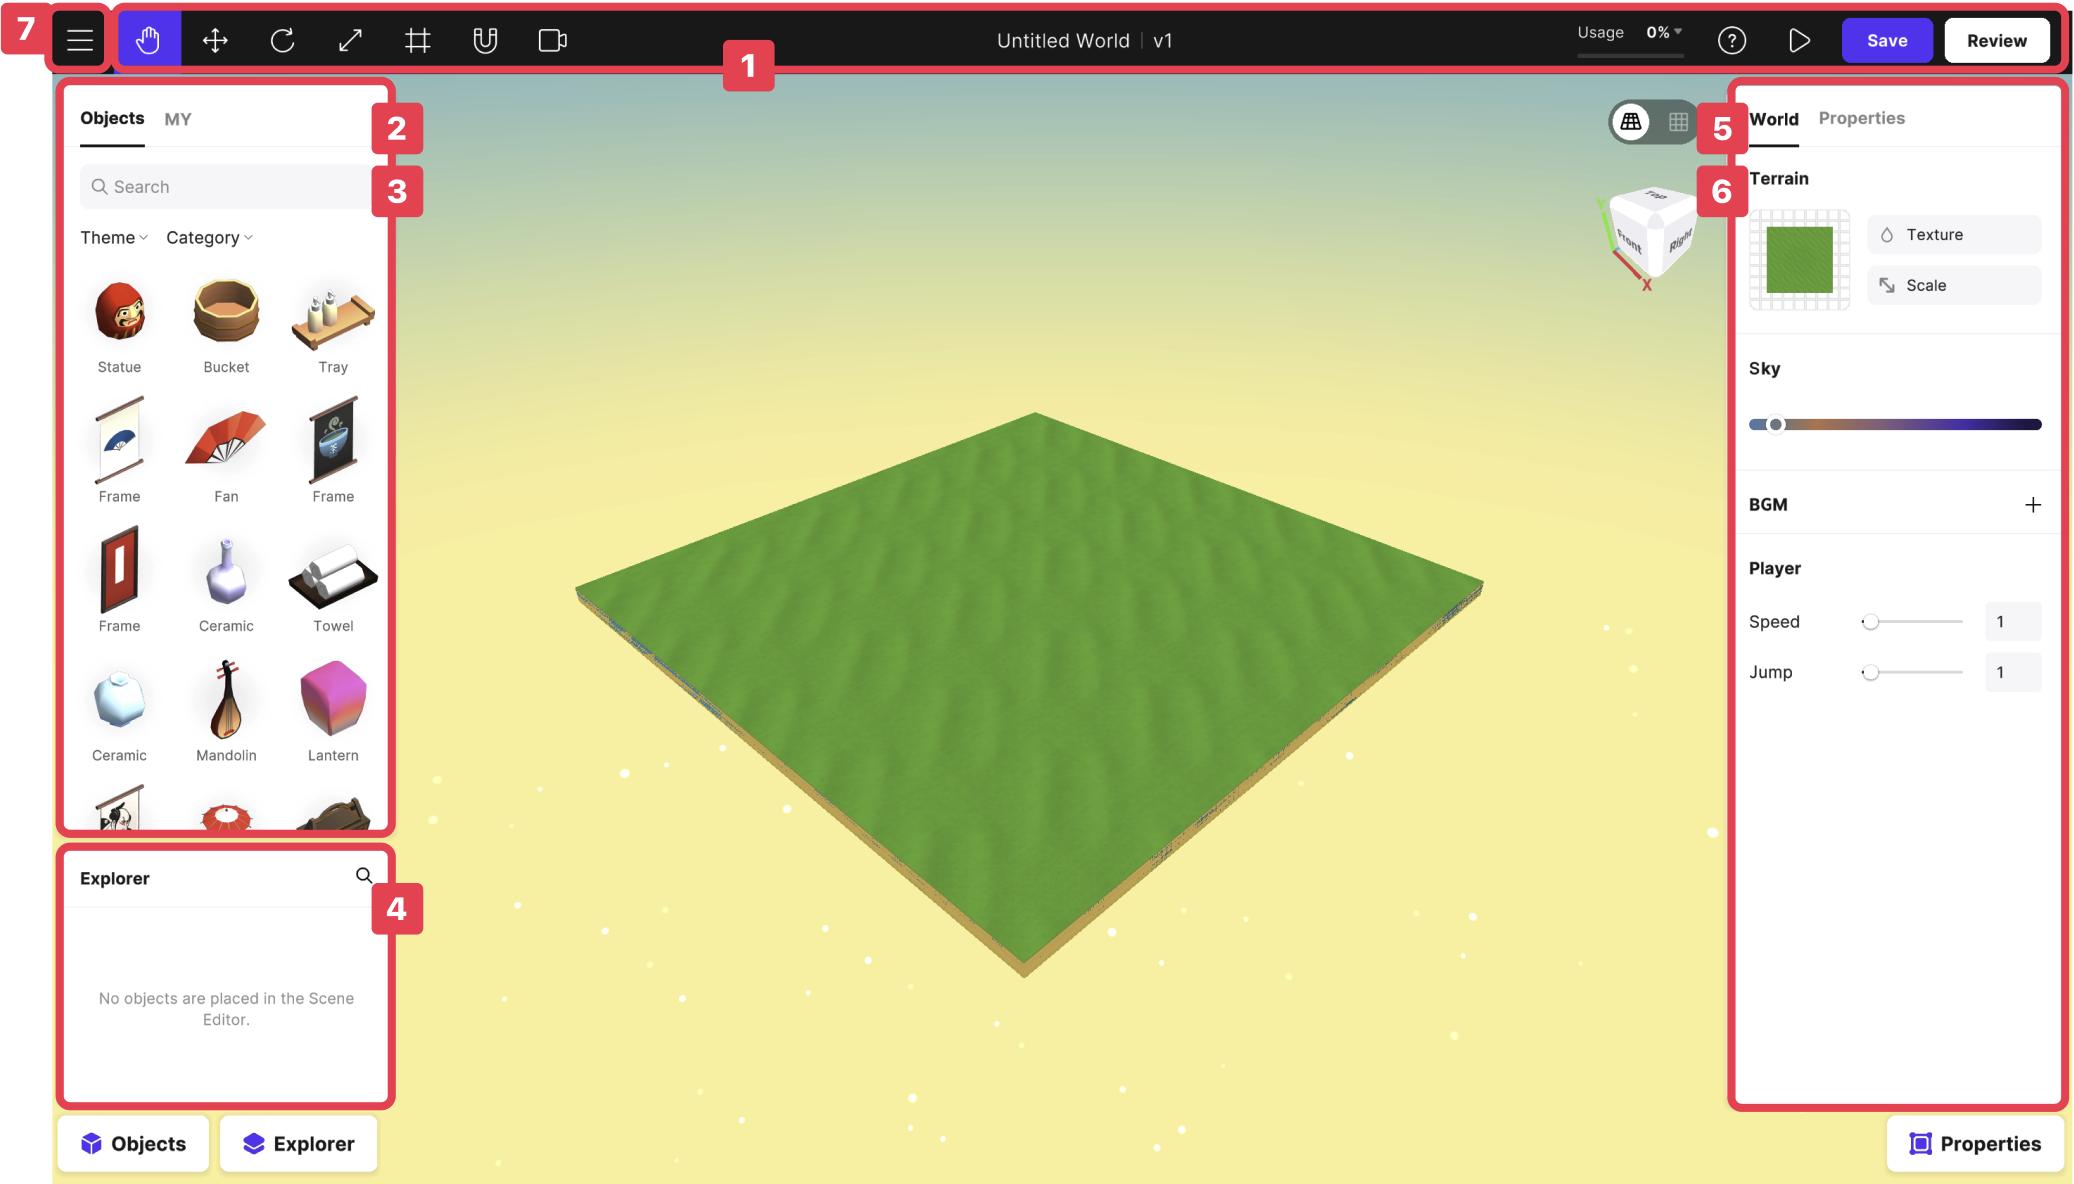Screen dimensions: 2074x1184
Task: Select the Move tool
Action: click(x=214, y=38)
